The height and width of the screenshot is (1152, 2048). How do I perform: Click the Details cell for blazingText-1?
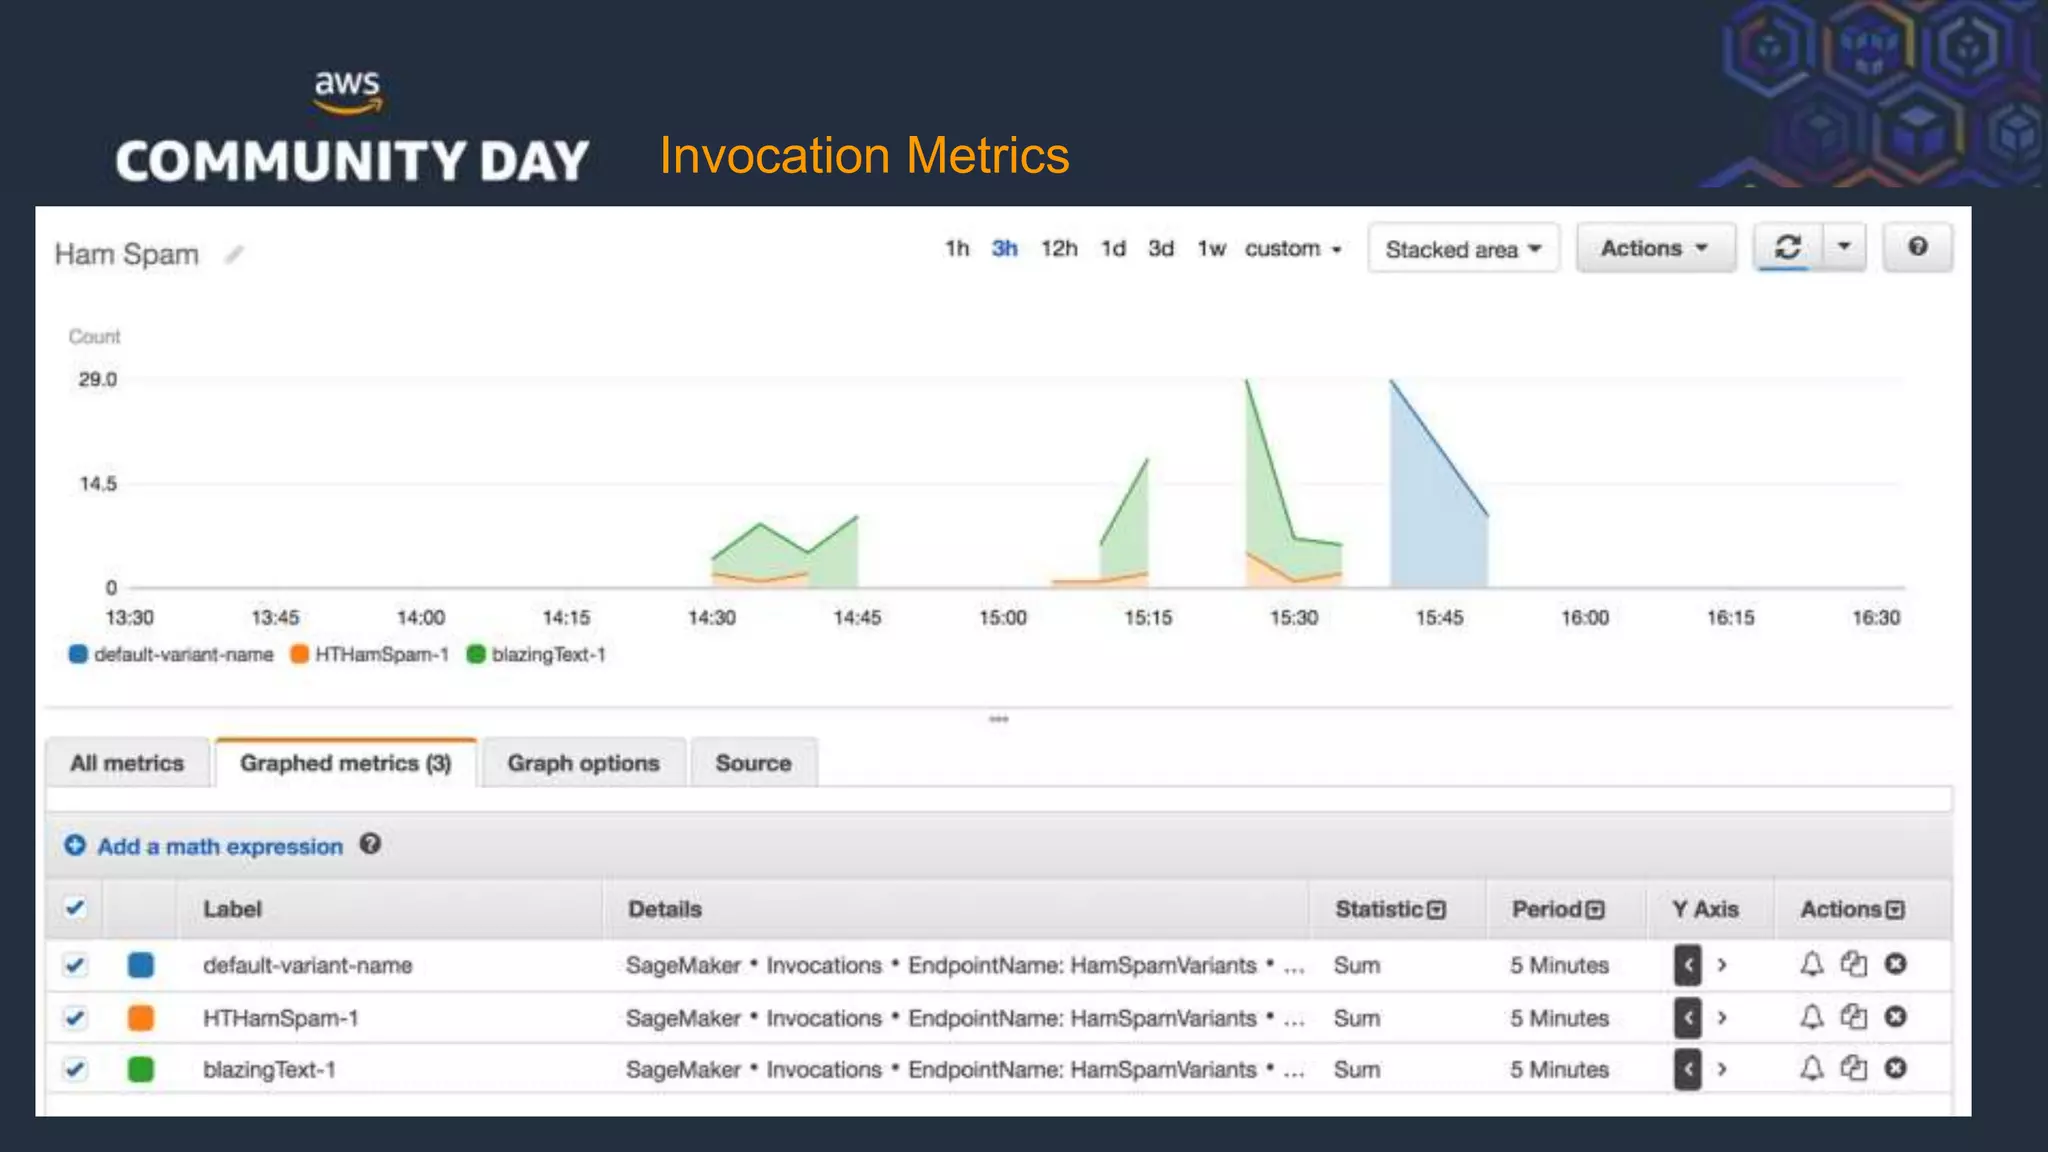[x=965, y=1070]
